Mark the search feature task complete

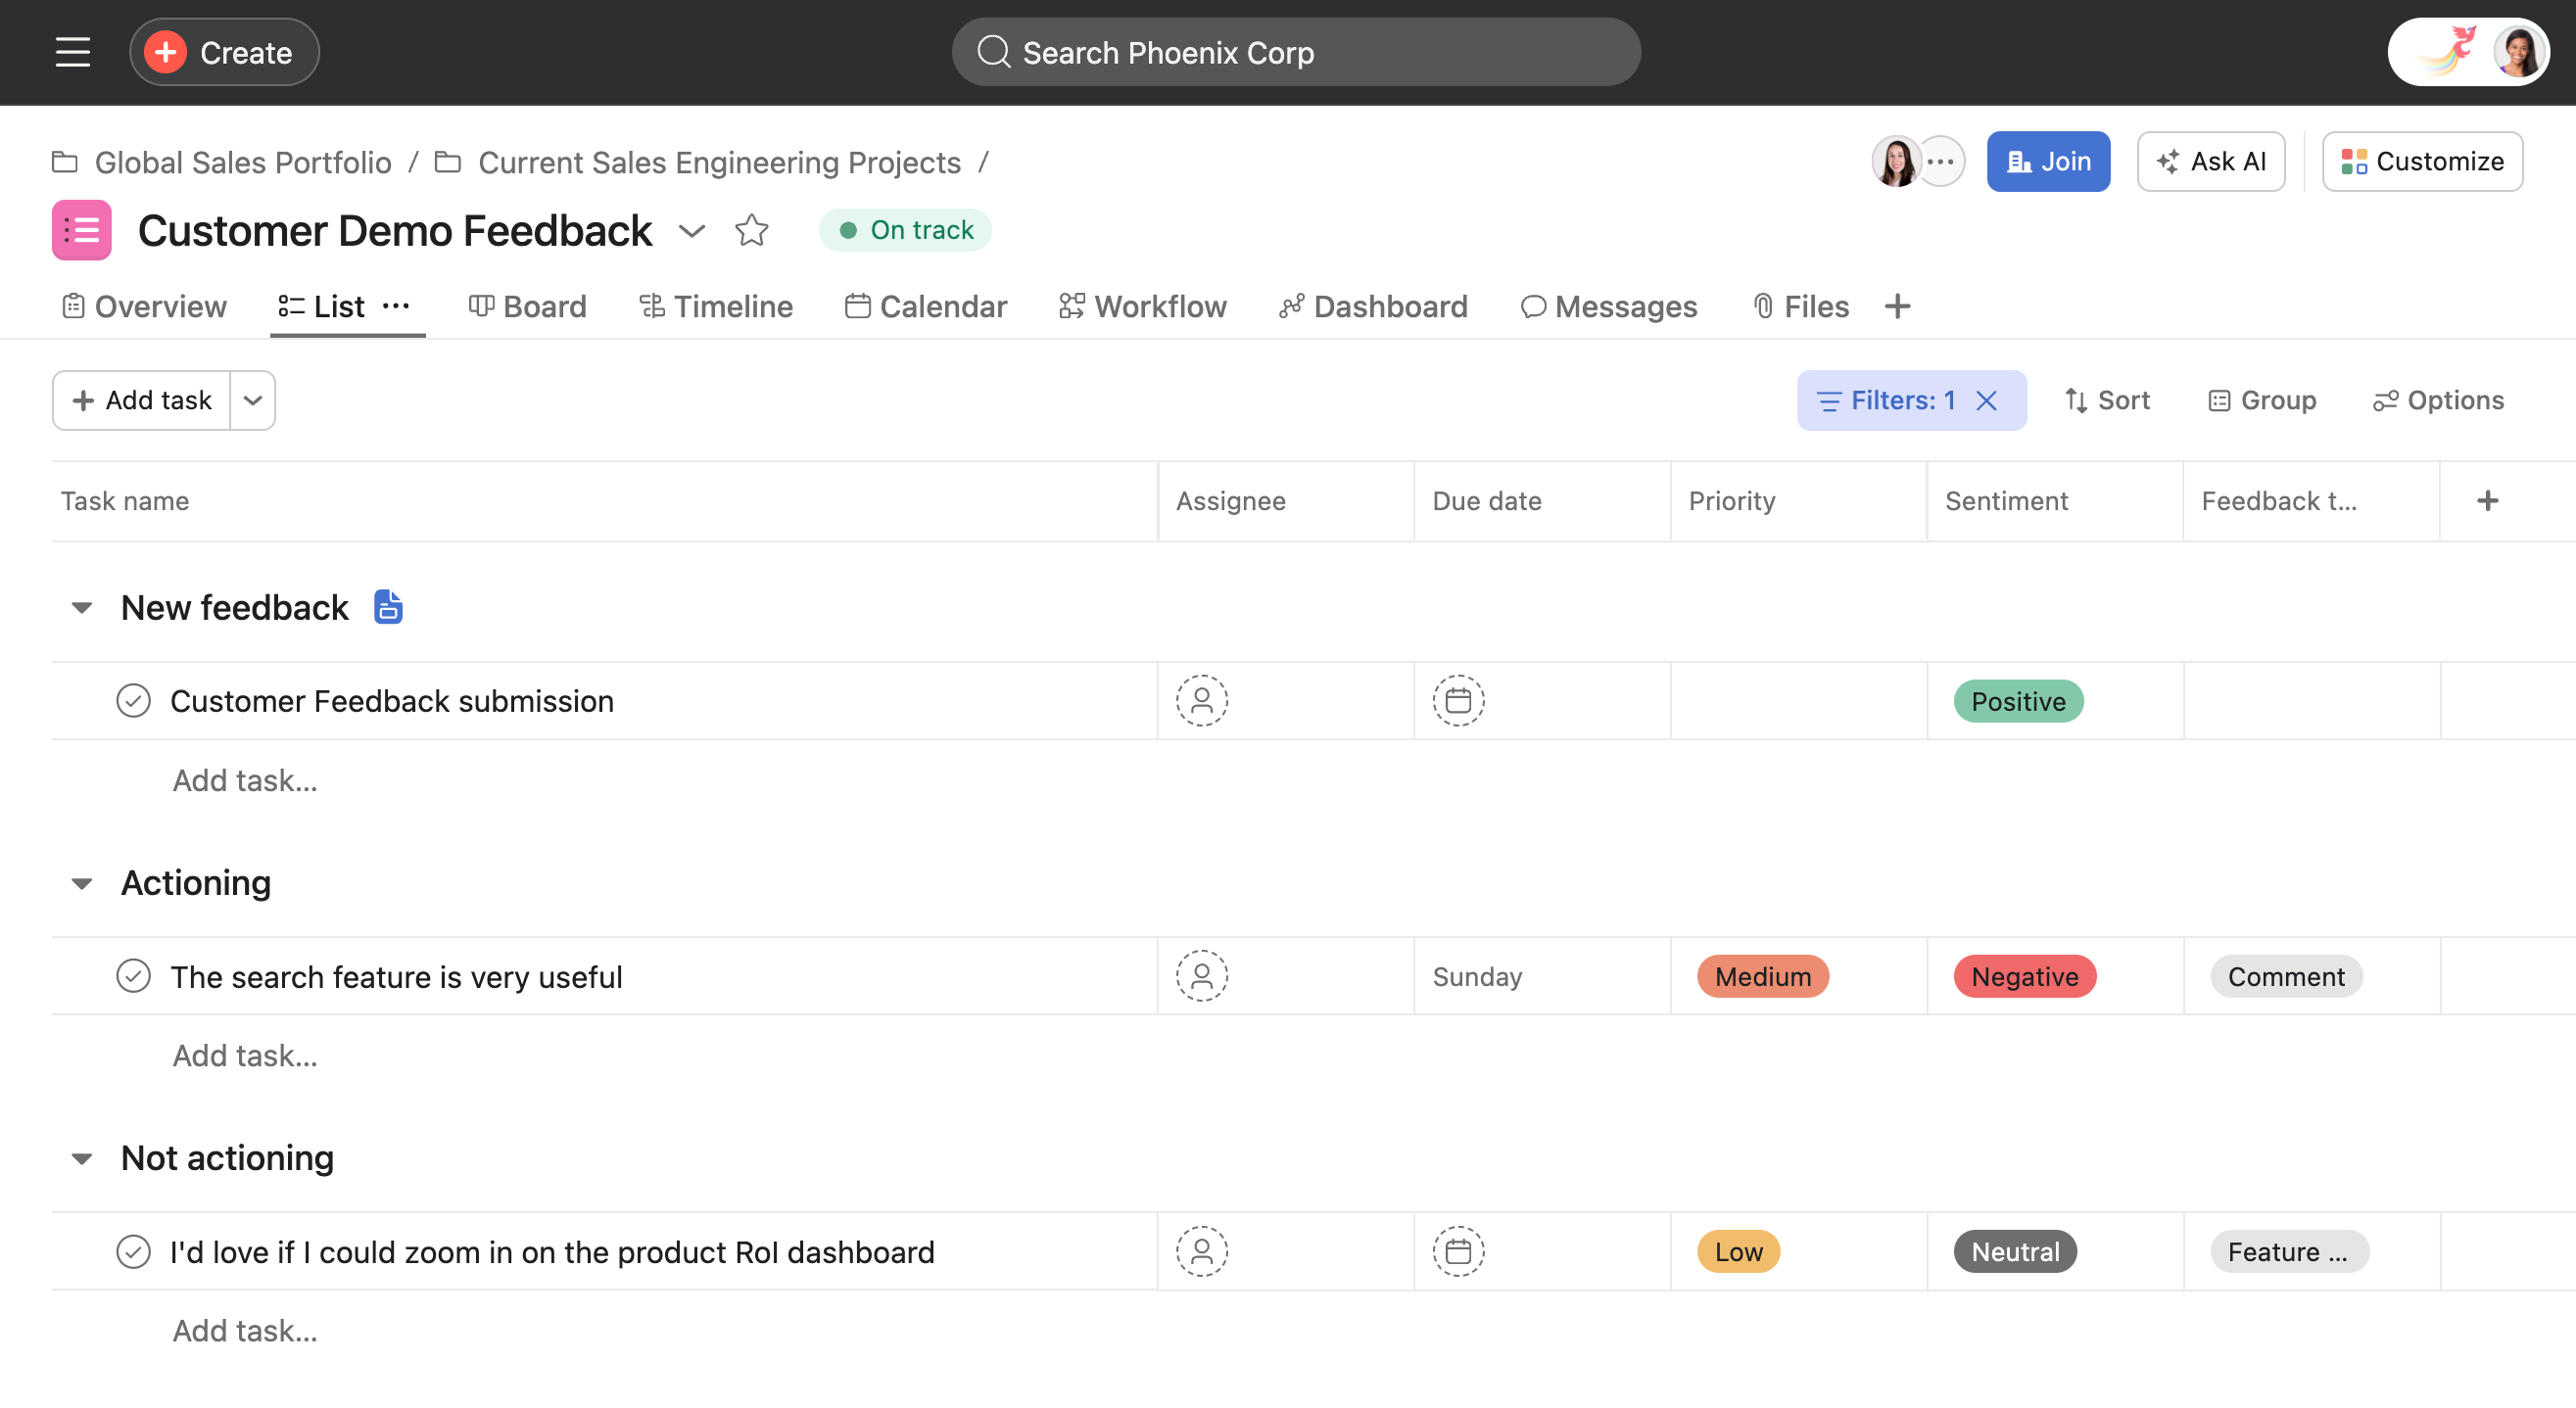133,976
